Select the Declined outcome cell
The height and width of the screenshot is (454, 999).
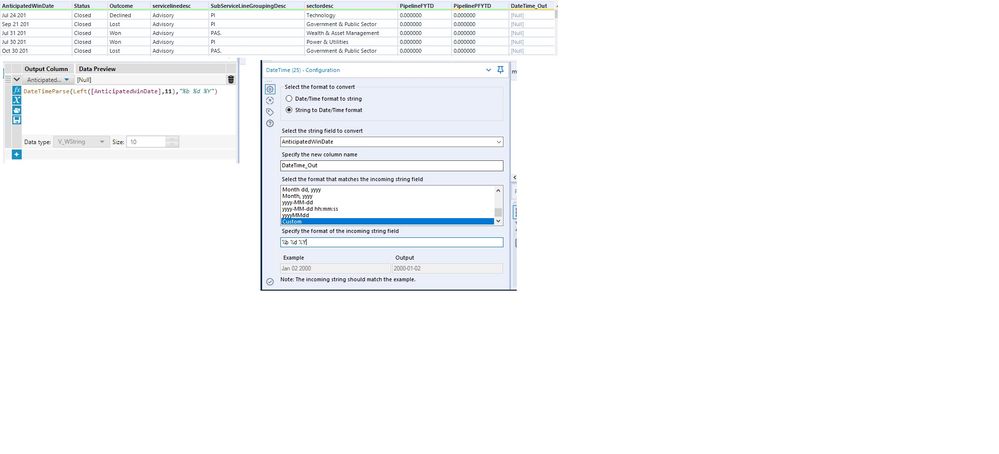tap(129, 15)
